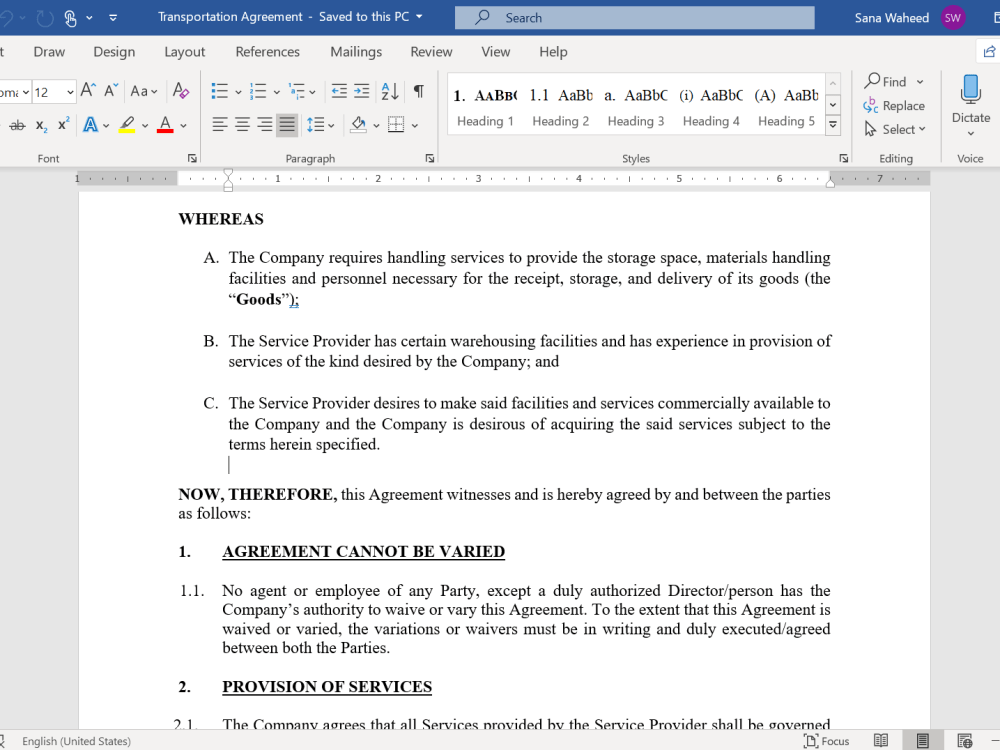Open the Mailings tab

pos(356,52)
